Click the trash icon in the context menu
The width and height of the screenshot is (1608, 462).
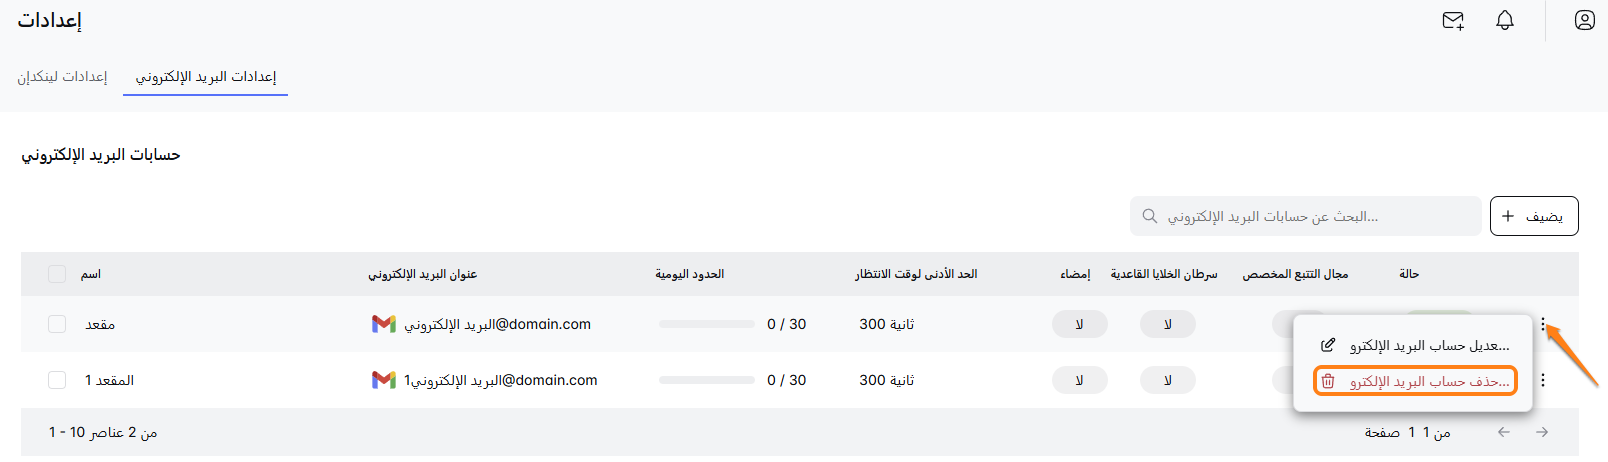1328,381
